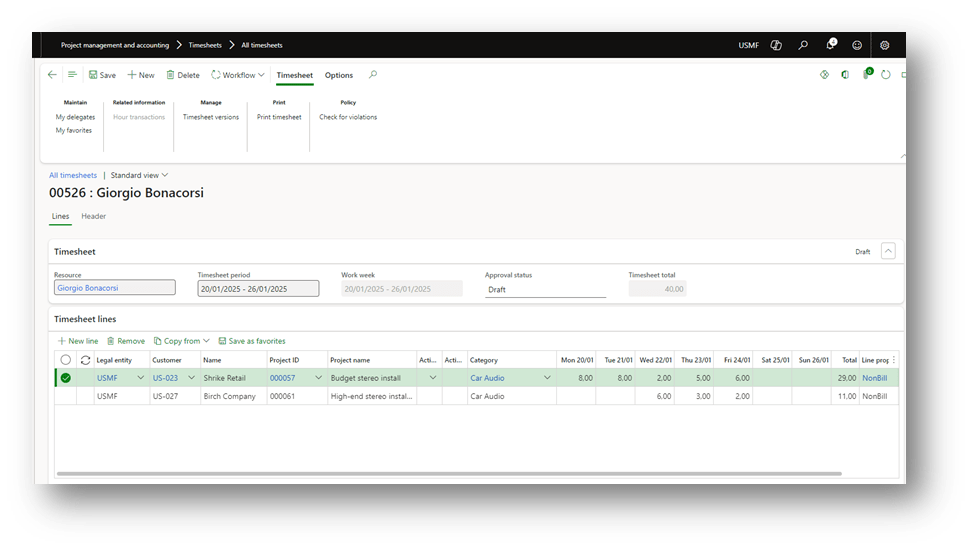Click the refresh page icon
The image size is (971, 549).
pyautogui.click(x=885, y=75)
